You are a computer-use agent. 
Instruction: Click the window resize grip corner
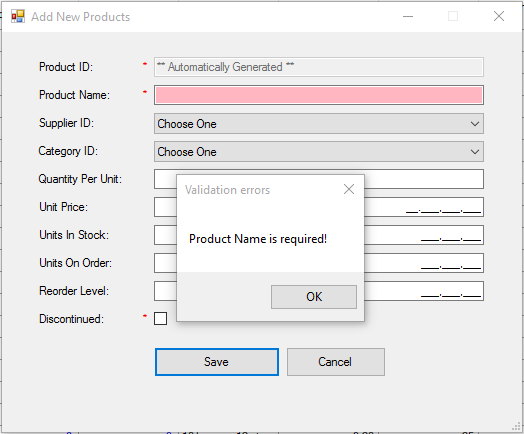click(x=517, y=427)
